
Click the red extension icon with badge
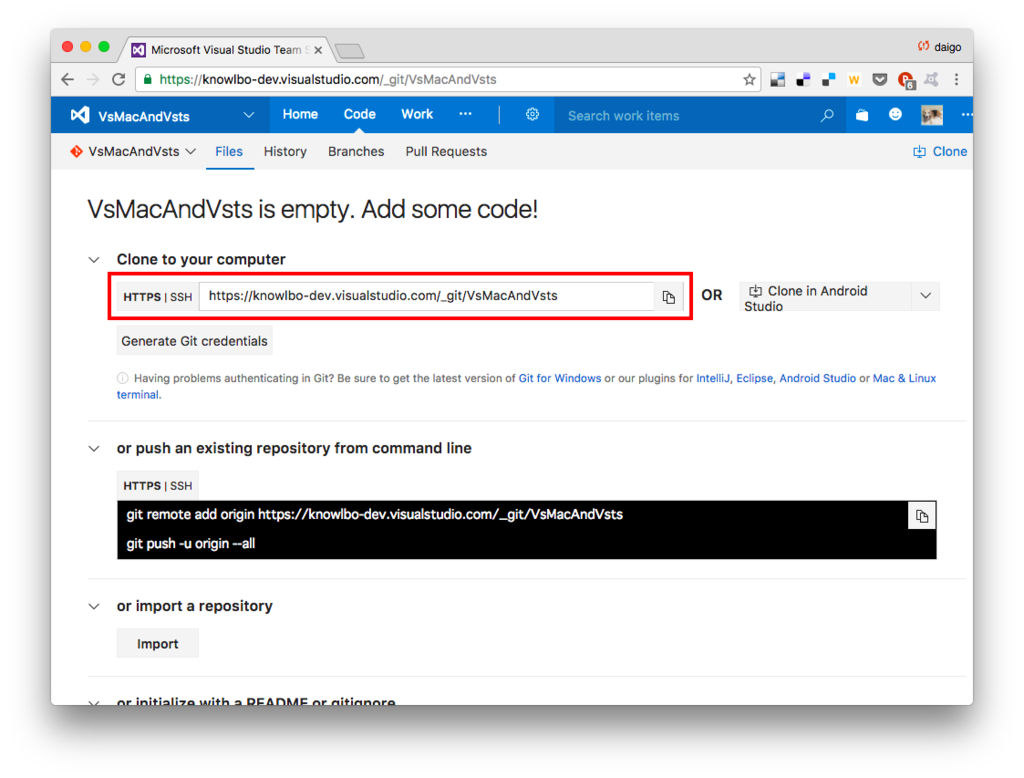(x=906, y=80)
